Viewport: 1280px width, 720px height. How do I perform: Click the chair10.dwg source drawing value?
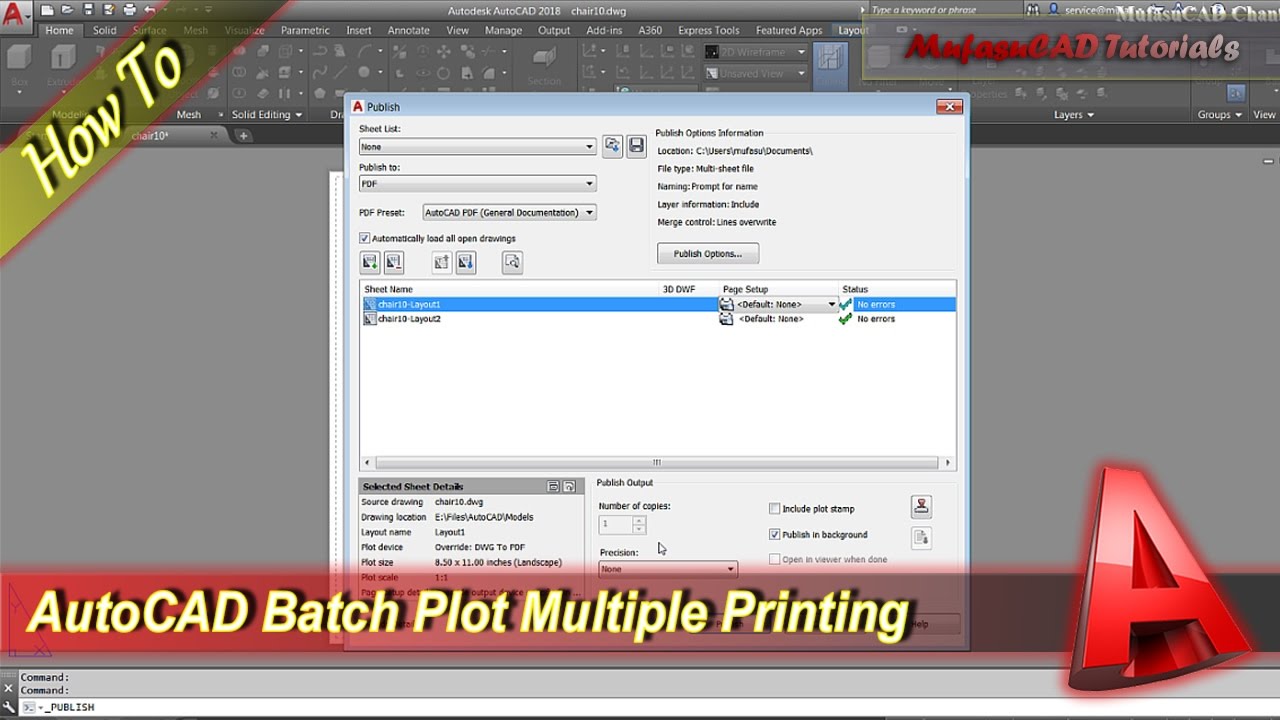pos(459,502)
